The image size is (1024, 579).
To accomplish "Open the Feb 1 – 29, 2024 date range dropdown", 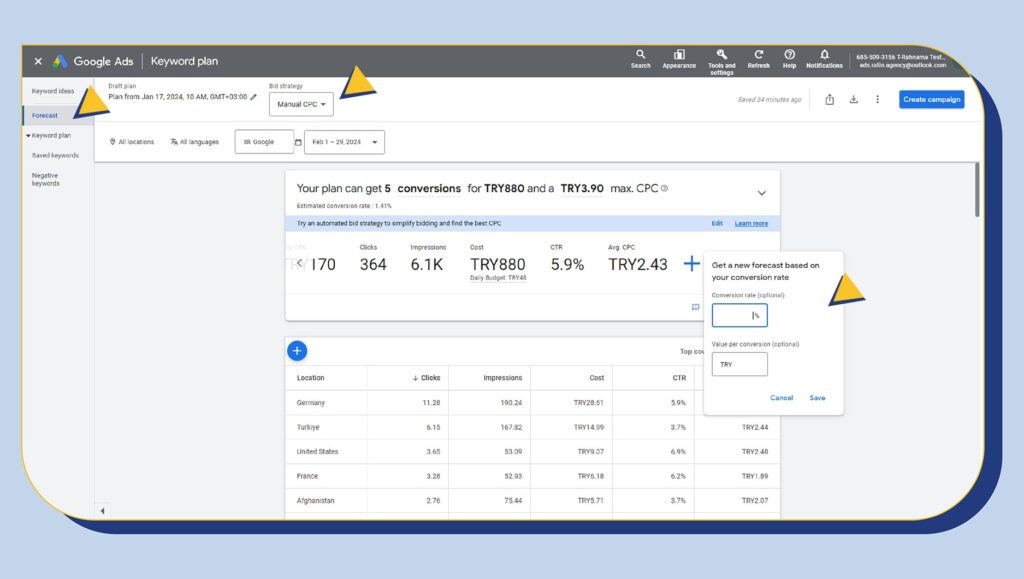I will tap(344, 142).
